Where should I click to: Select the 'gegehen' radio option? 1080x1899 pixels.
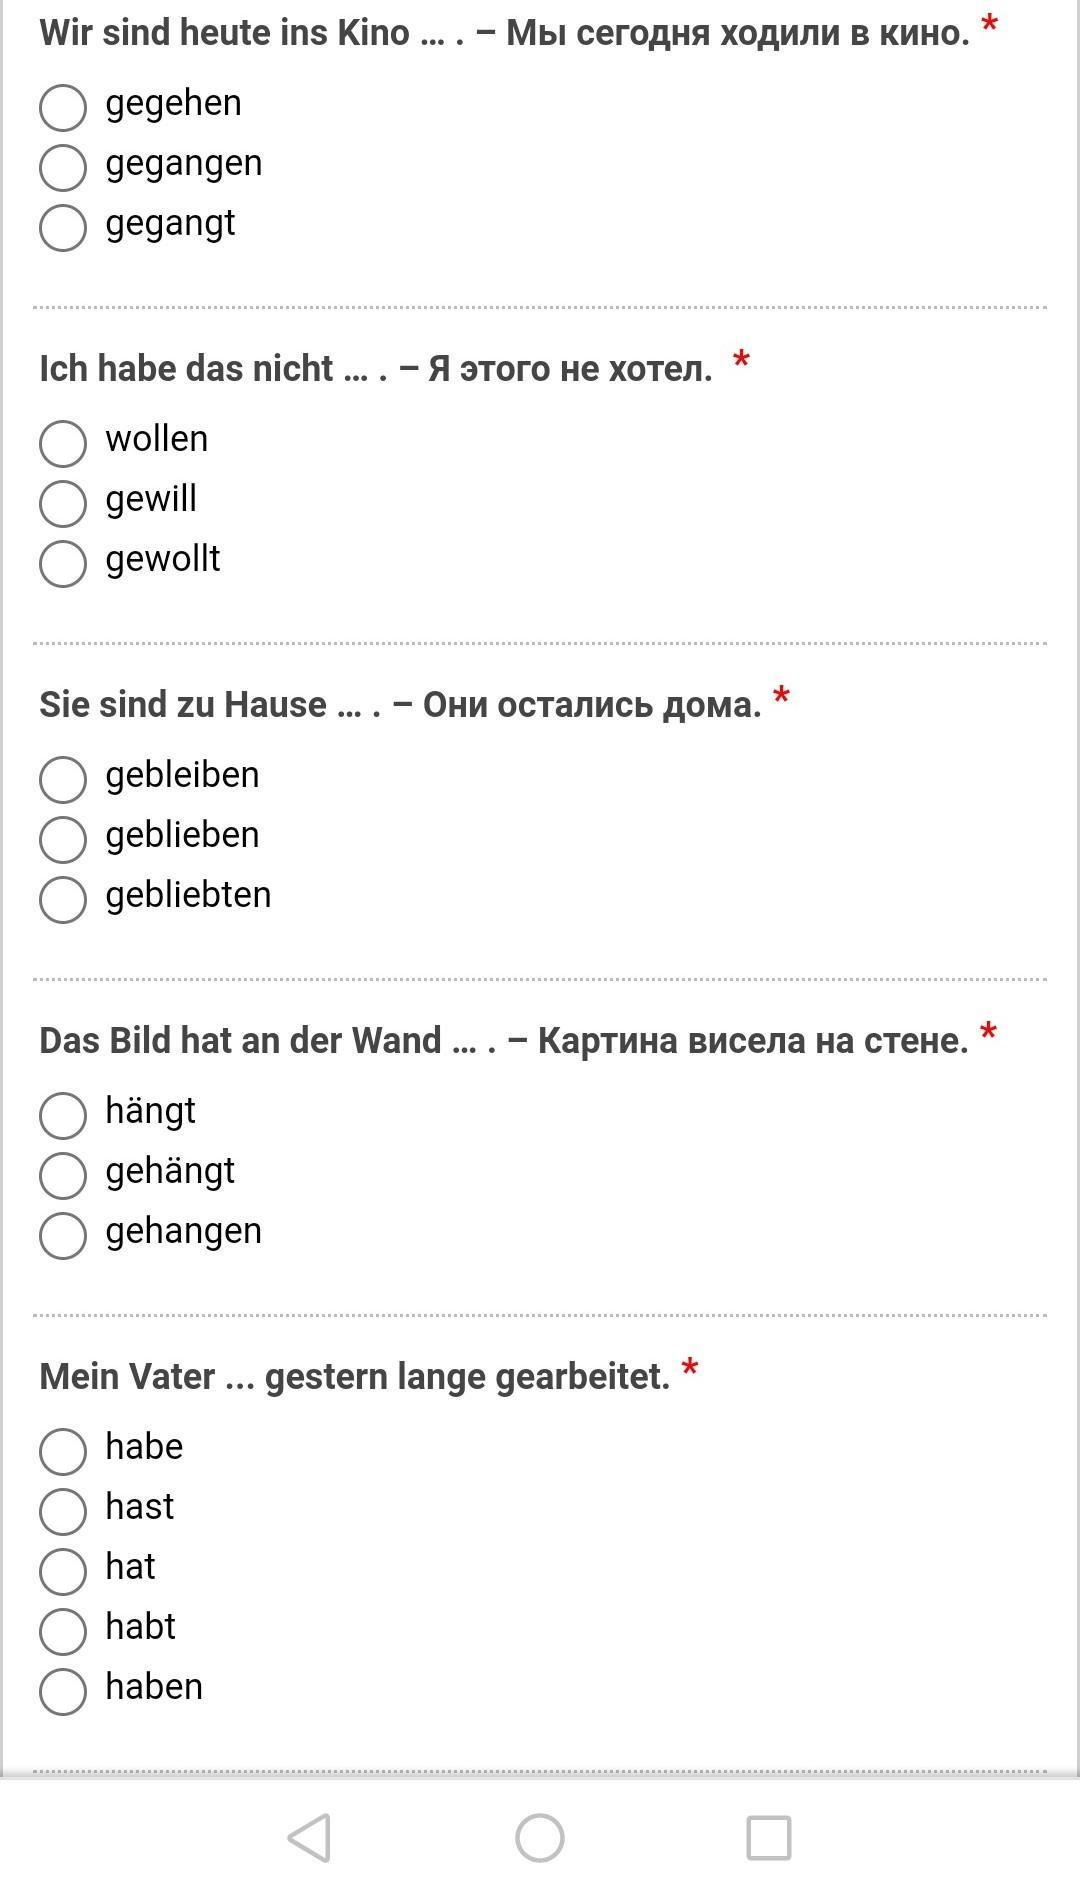(x=62, y=107)
